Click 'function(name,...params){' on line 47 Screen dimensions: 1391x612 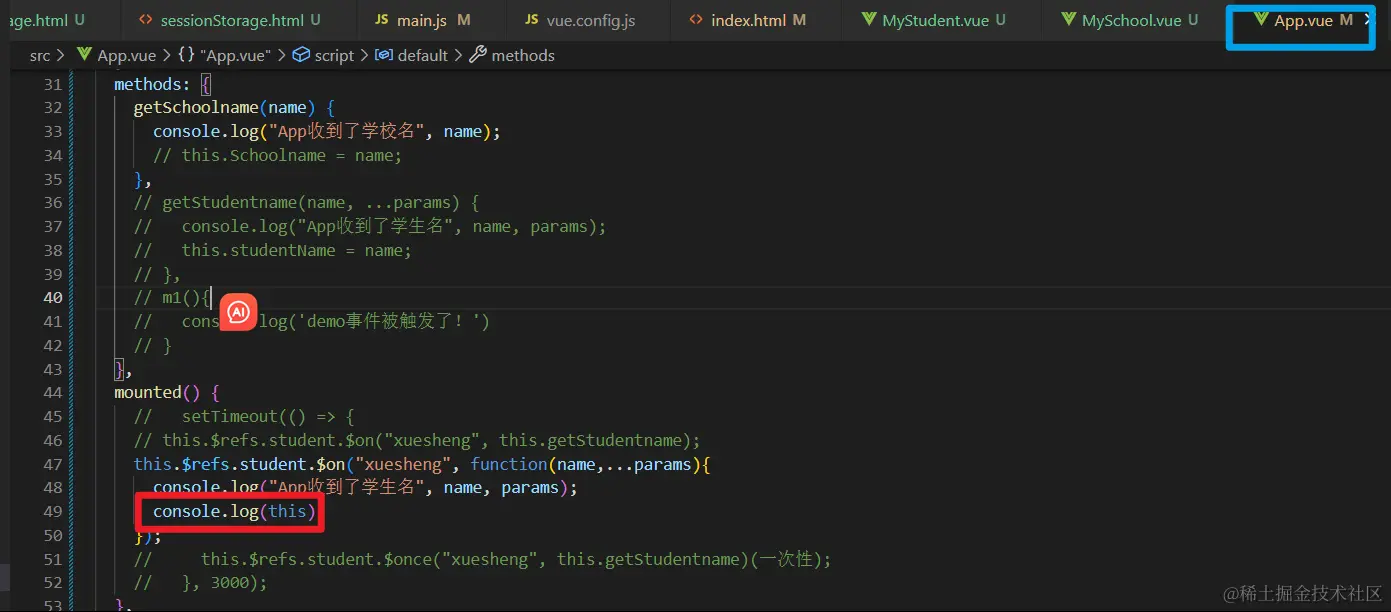(x=590, y=464)
